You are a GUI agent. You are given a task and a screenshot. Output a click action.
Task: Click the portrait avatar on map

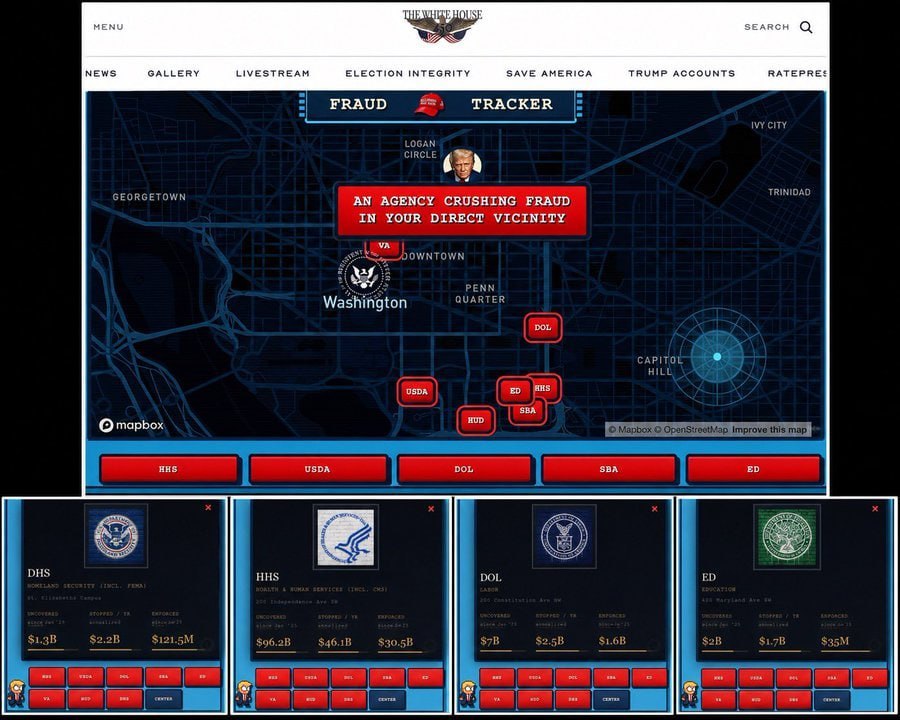pos(462,165)
